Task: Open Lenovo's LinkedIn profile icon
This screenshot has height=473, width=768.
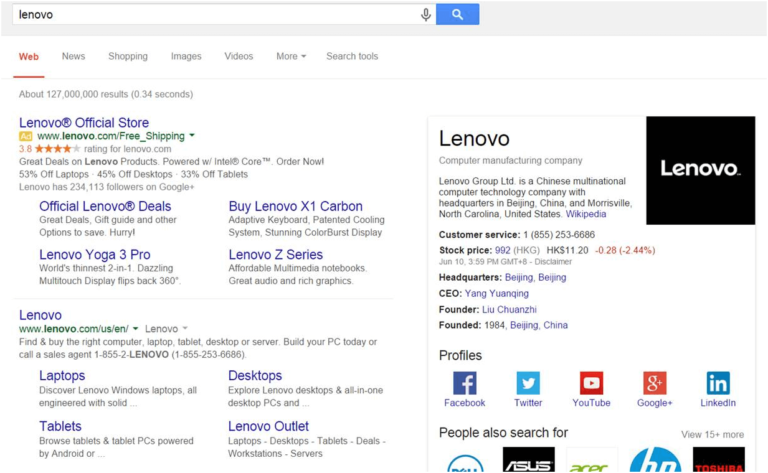Action: (x=718, y=383)
